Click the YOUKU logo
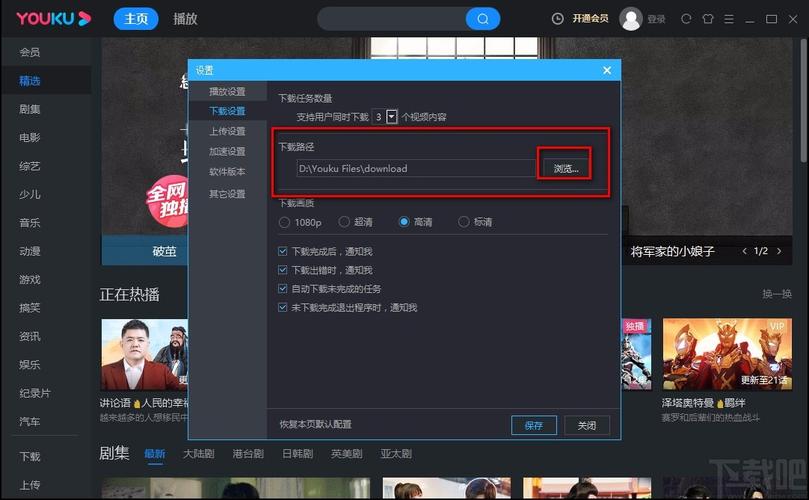The image size is (809, 500). tap(54, 19)
